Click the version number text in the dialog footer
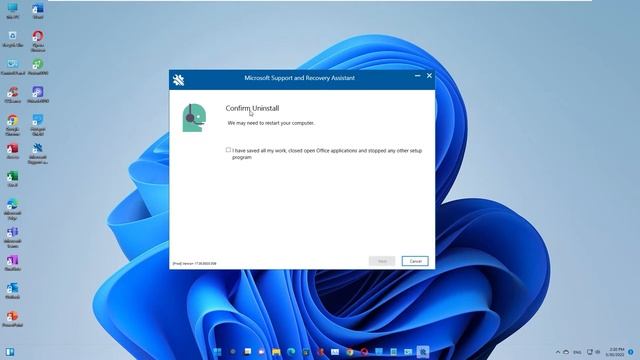Viewport: 640px width, 360px height. 194,264
